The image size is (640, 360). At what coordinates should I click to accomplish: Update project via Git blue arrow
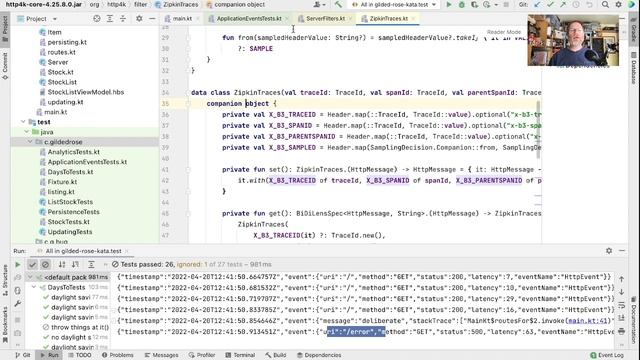537,4
